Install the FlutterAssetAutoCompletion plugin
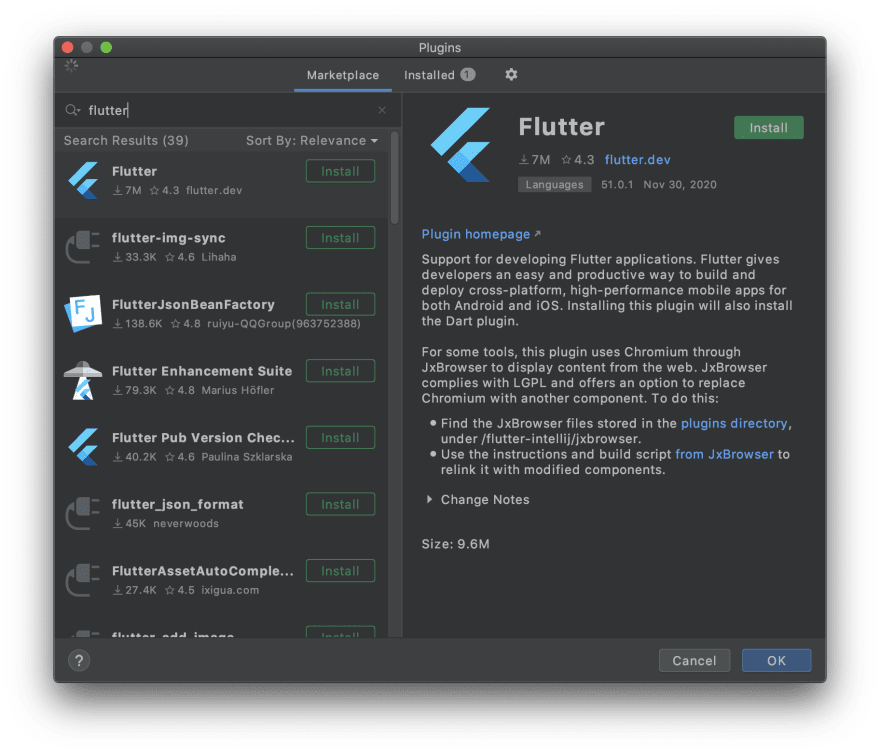The height and width of the screenshot is (754, 880). point(340,571)
